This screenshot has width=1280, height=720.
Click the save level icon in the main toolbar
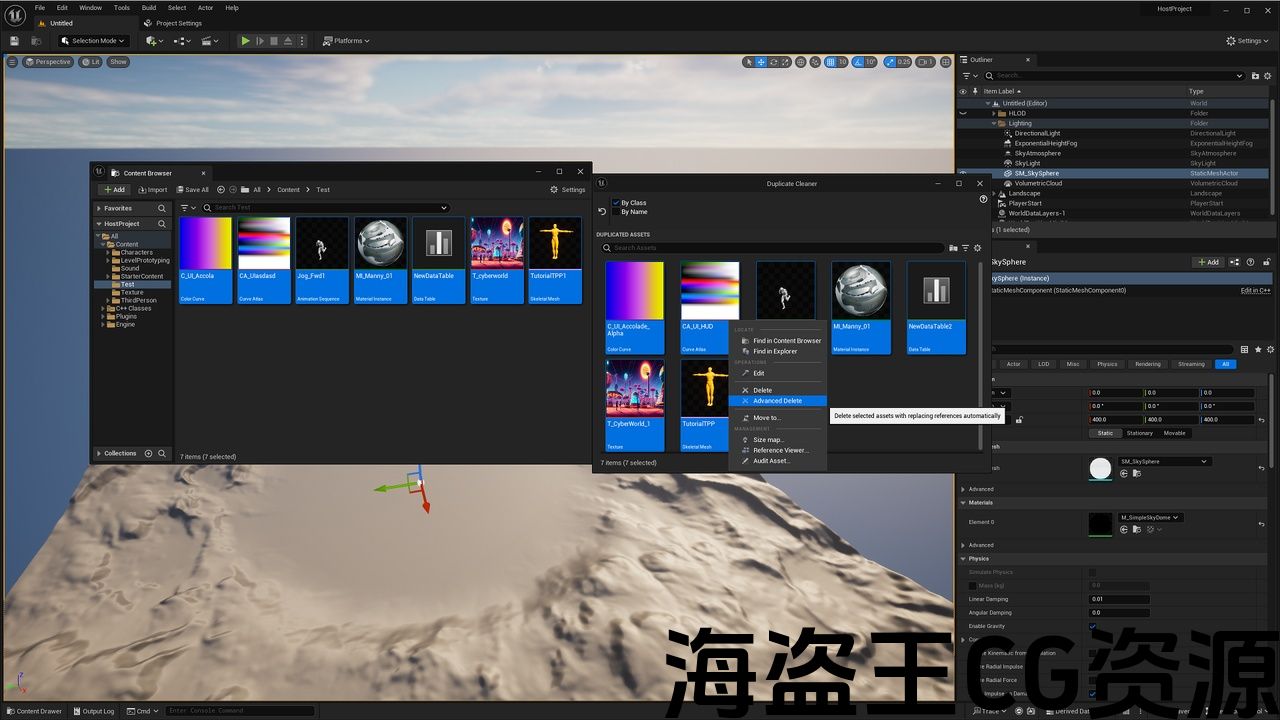tap(14, 41)
